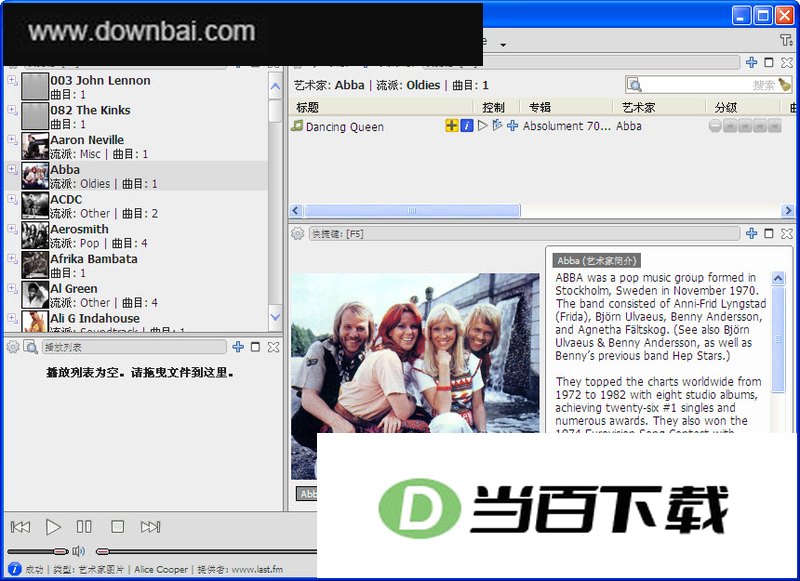Viewport: 800px width, 581px height.
Task: Pause playback
Action: tap(84, 526)
